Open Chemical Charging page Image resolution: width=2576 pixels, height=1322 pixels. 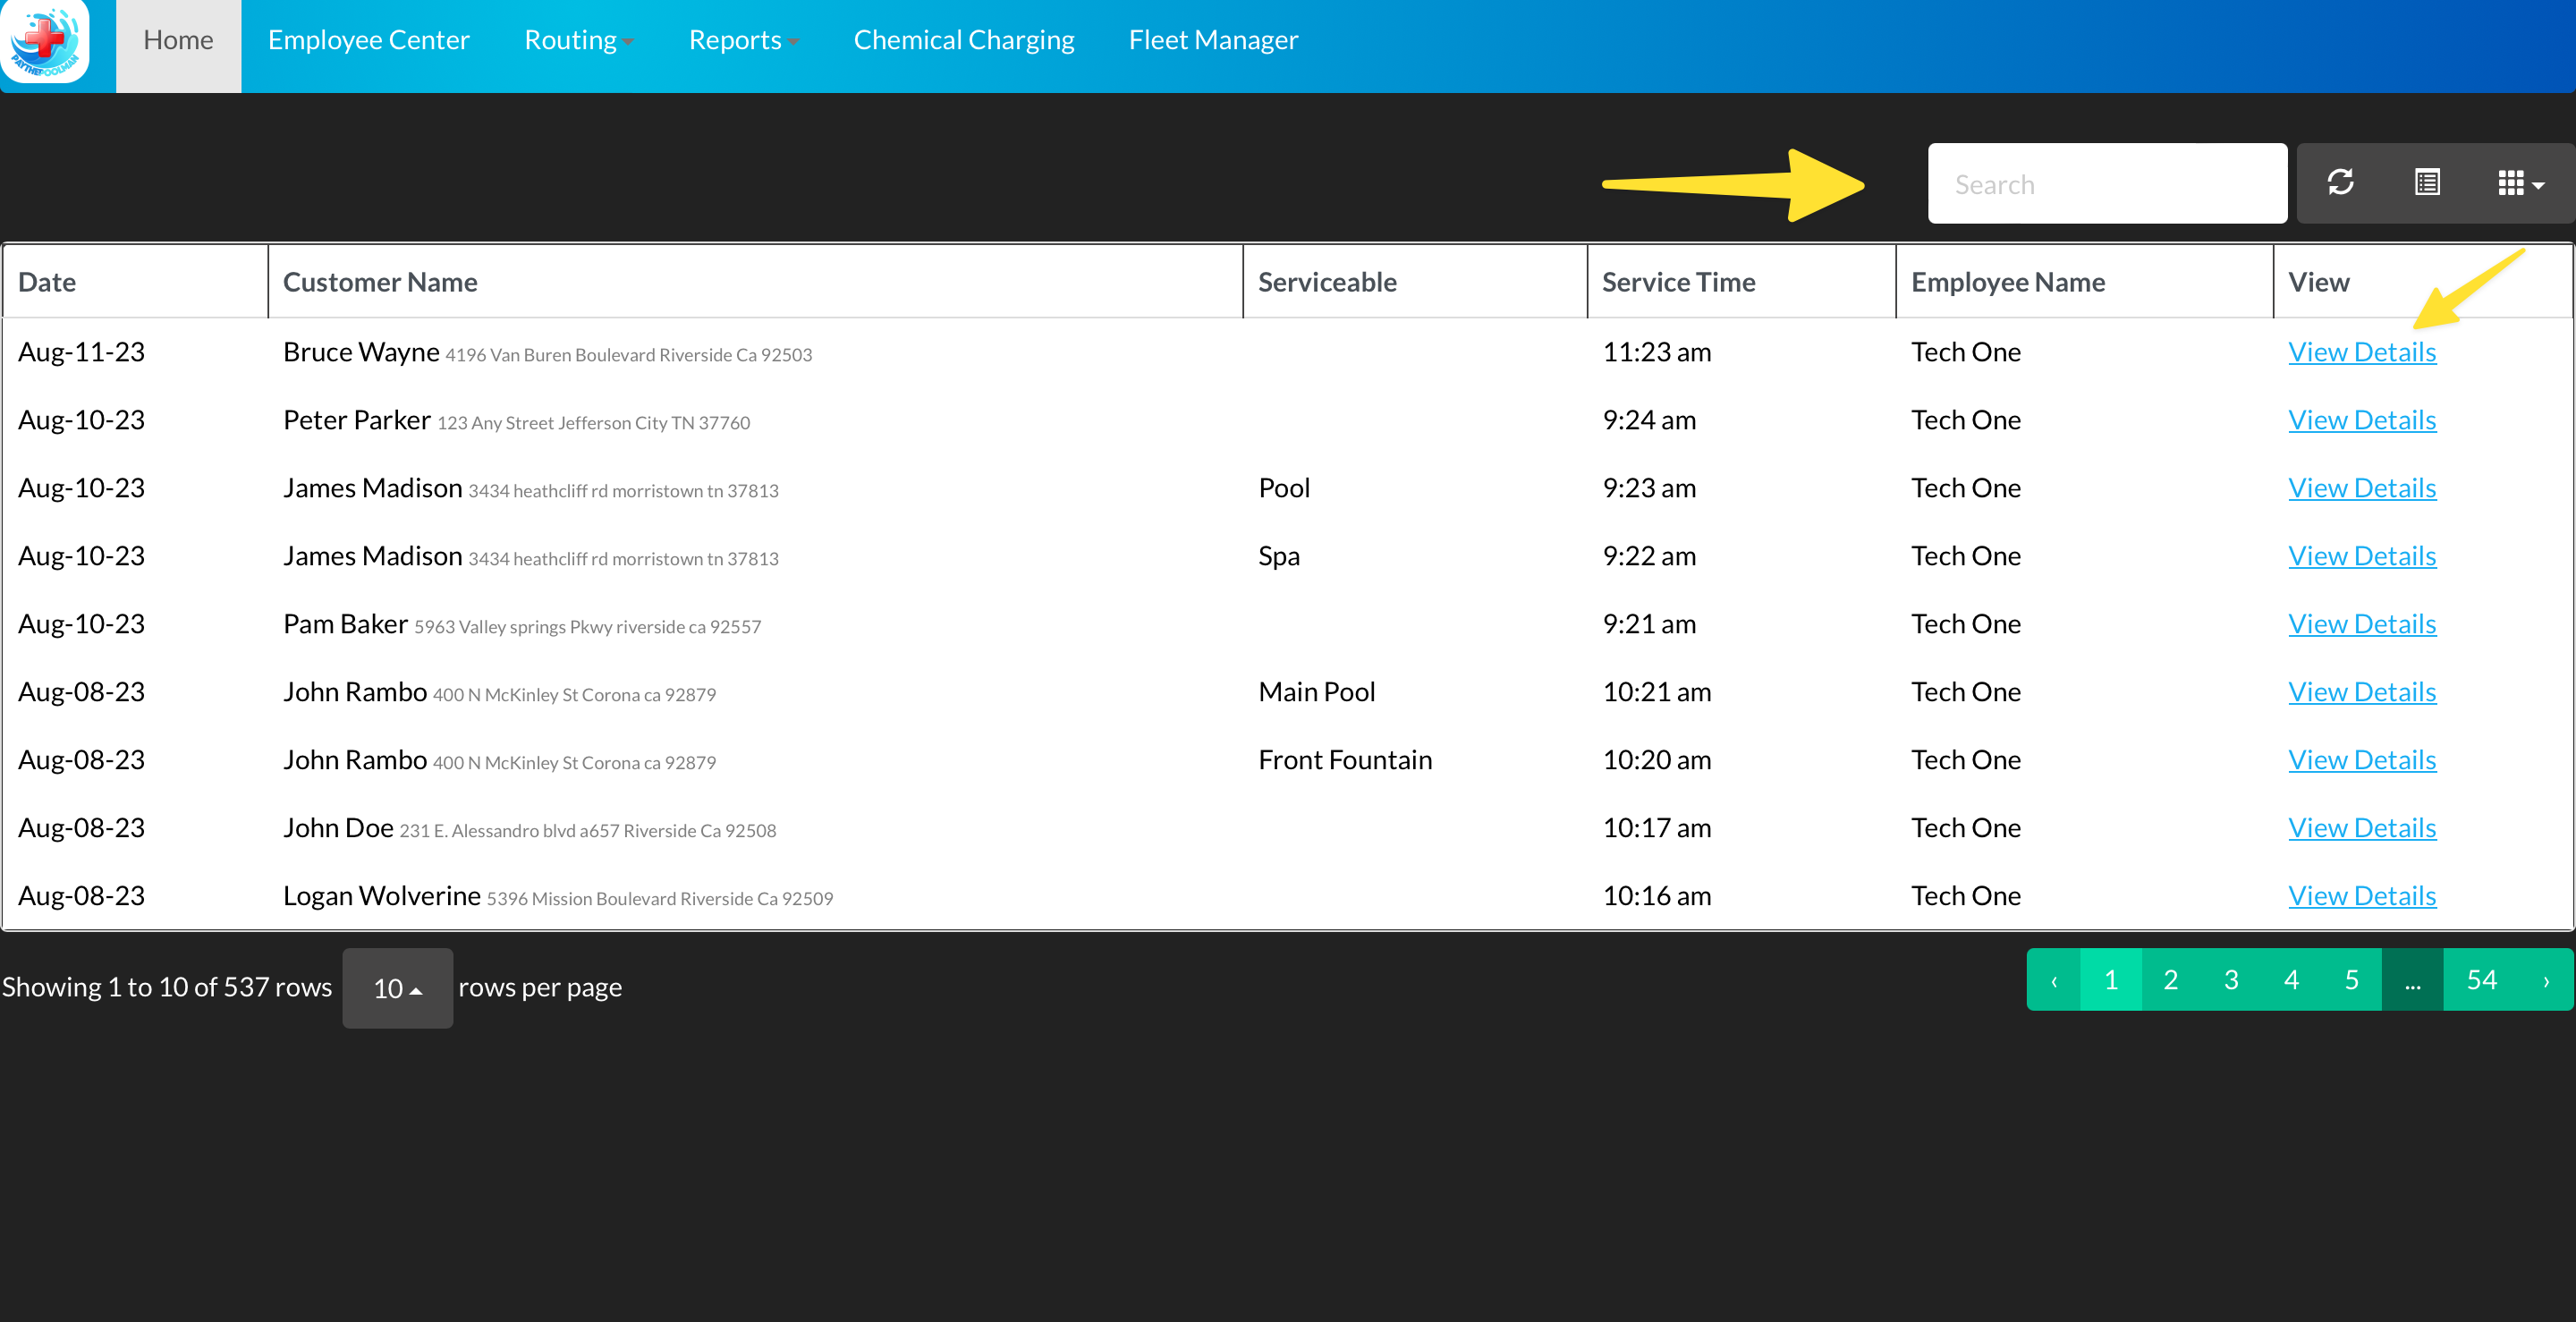point(963,40)
